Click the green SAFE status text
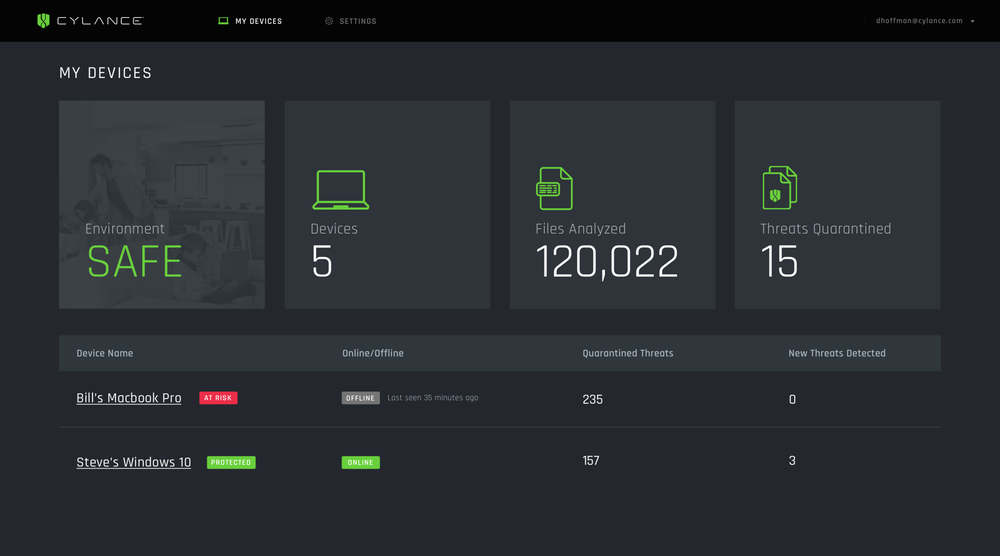 pyautogui.click(x=135, y=262)
